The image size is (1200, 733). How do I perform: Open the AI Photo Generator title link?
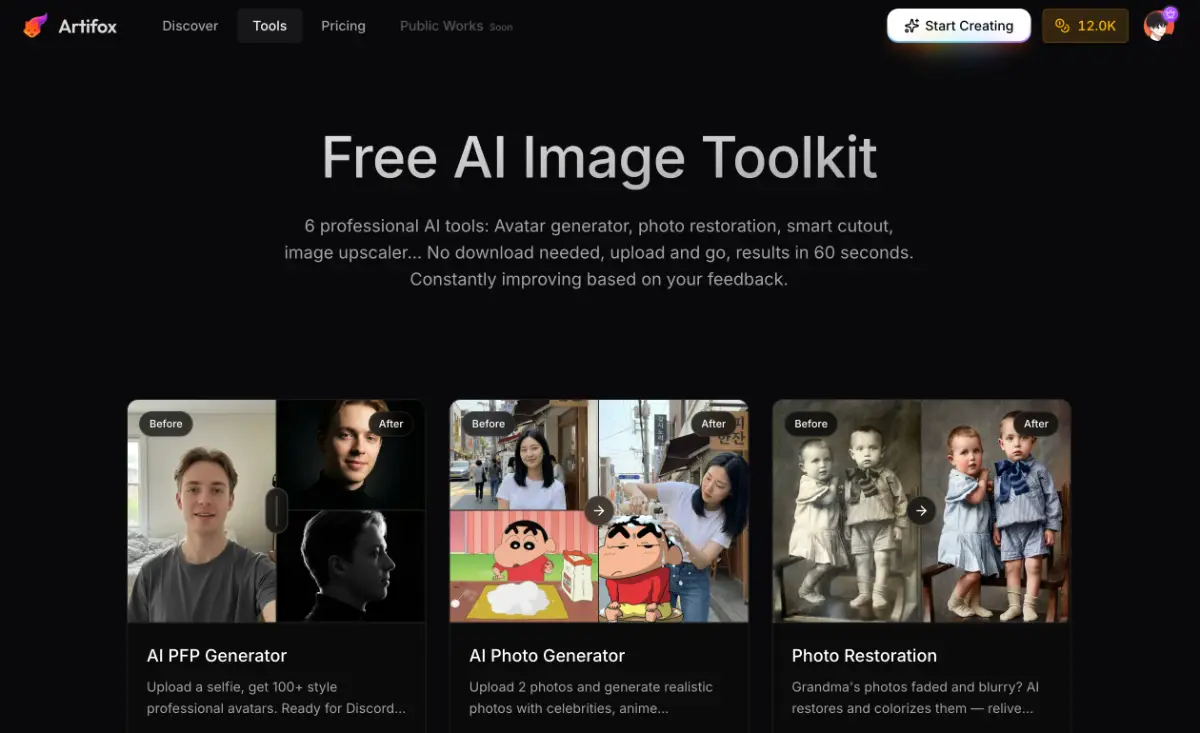click(x=547, y=656)
